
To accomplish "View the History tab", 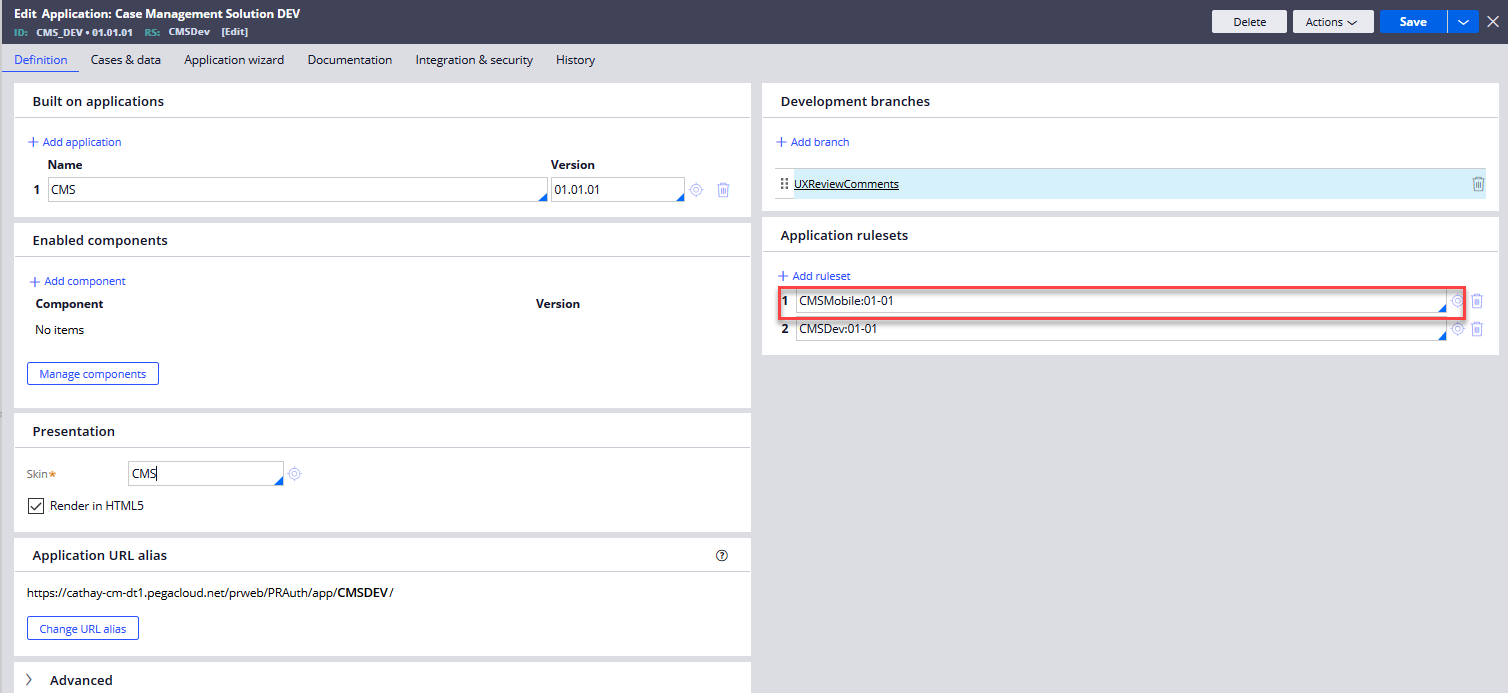I will tap(576, 60).
